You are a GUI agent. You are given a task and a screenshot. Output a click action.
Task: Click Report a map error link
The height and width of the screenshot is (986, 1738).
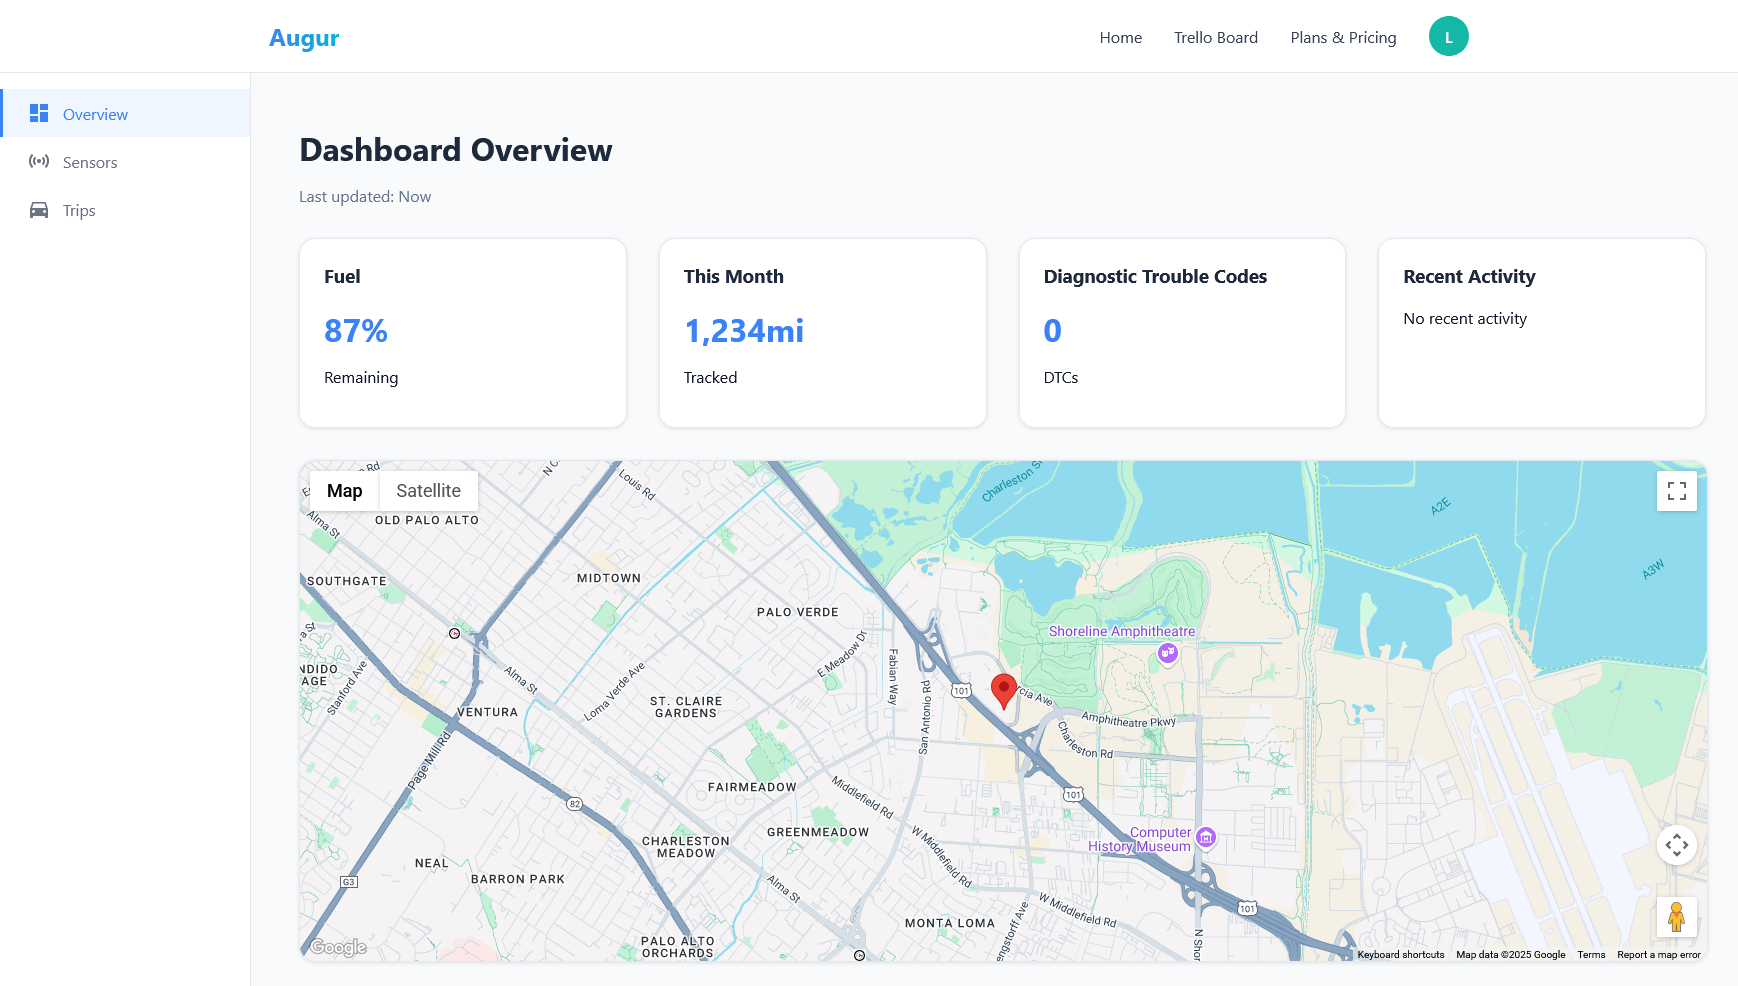click(x=1658, y=954)
